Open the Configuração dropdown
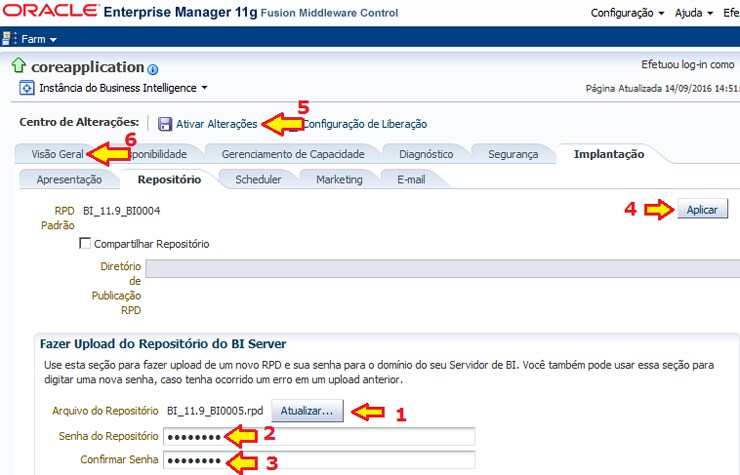740x475 pixels. [627, 13]
